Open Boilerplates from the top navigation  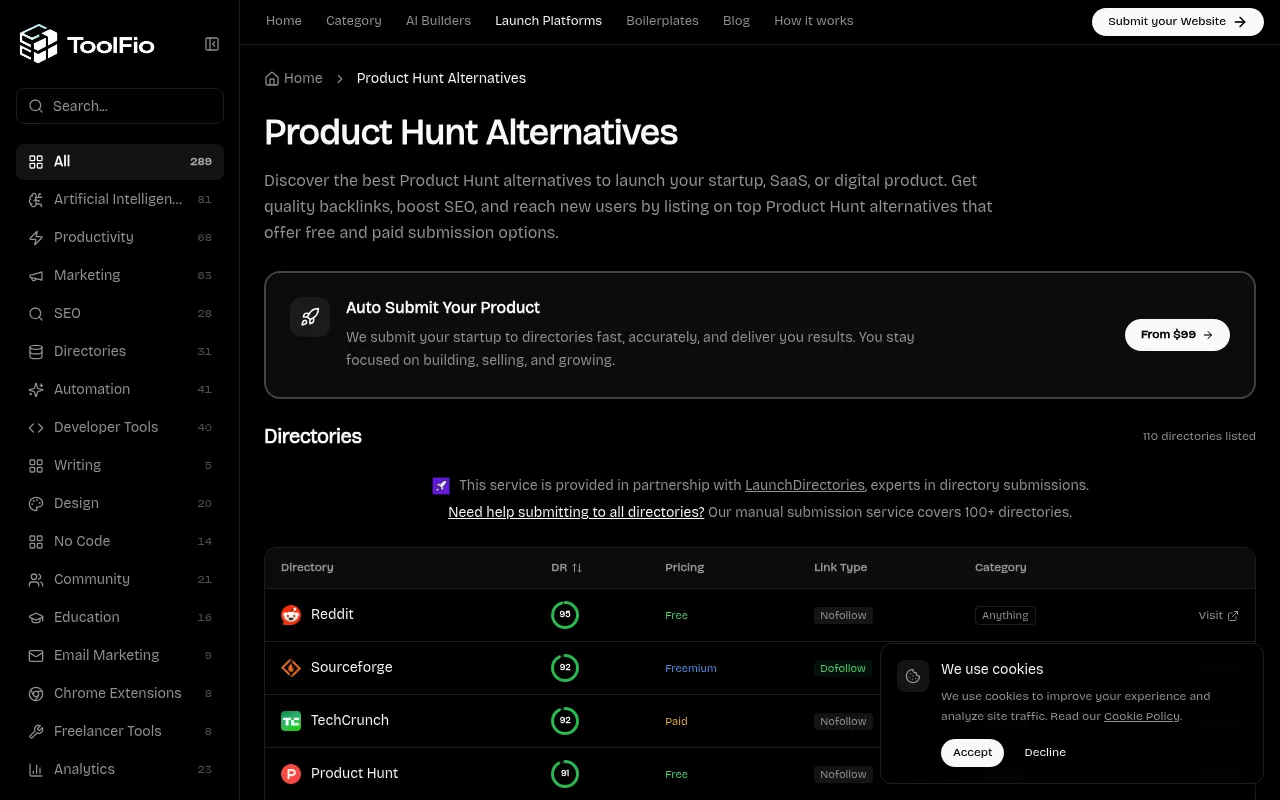click(662, 21)
